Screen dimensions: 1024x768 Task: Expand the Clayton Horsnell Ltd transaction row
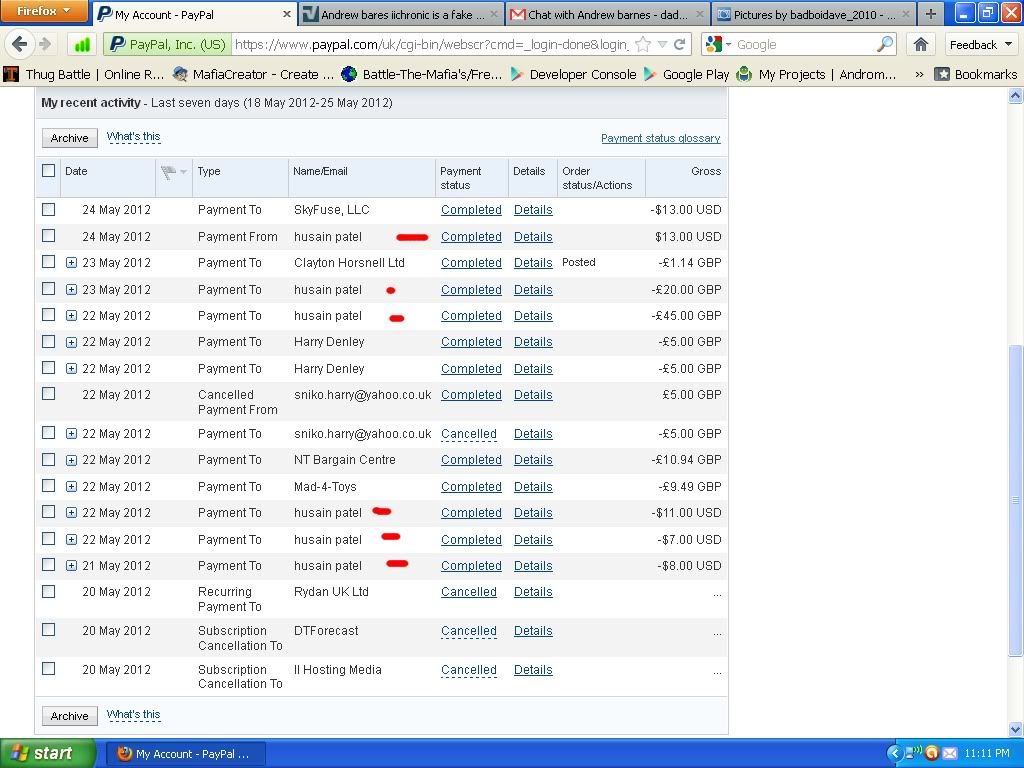(71, 263)
